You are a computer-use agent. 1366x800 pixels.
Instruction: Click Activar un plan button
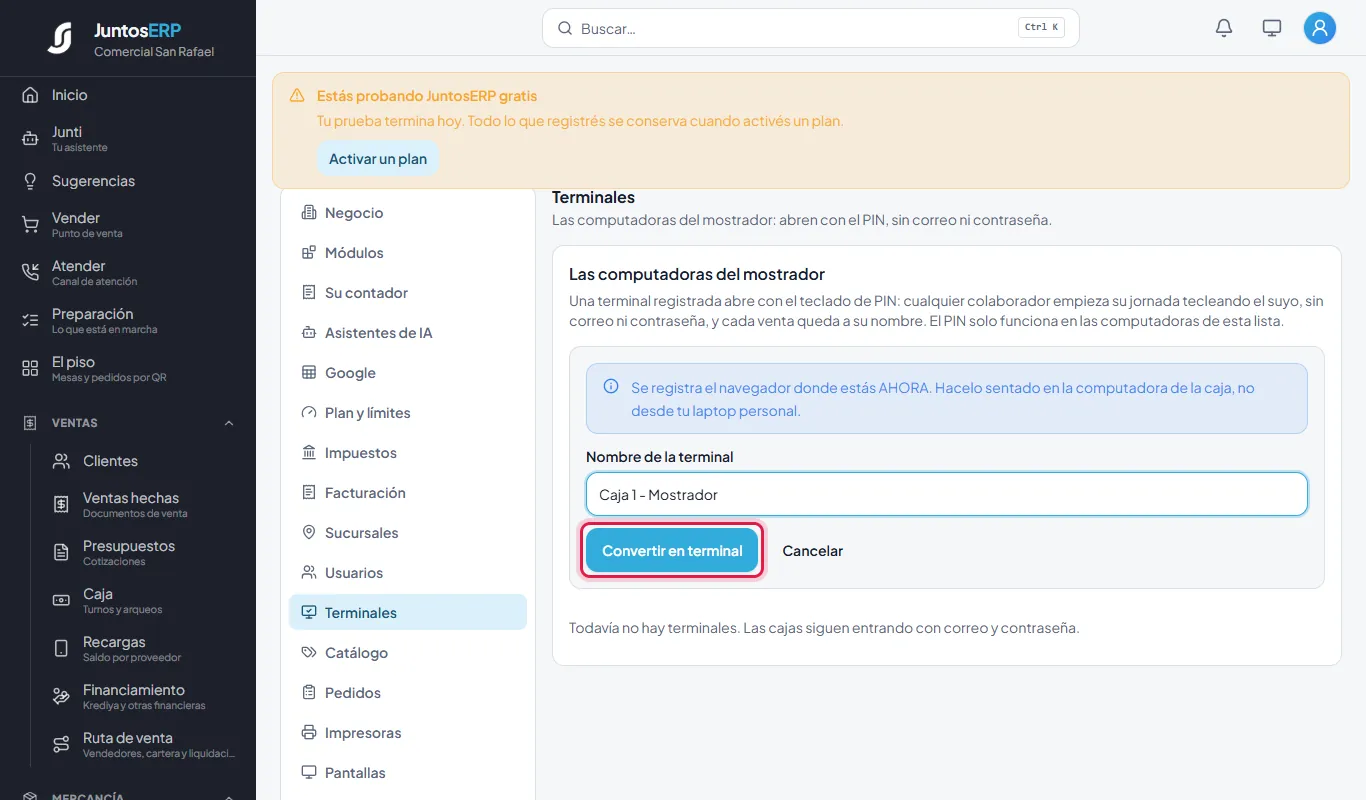(x=378, y=159)
